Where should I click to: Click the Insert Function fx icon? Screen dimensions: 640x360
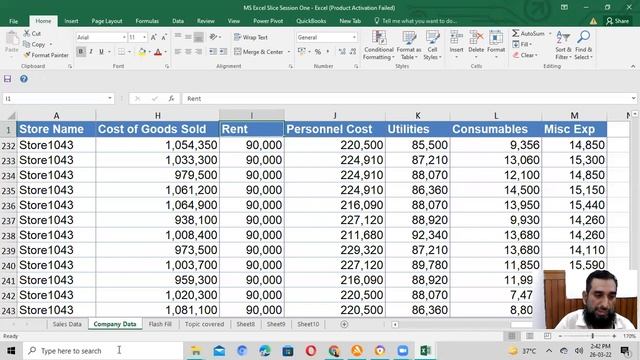click(x=171, y=98)
